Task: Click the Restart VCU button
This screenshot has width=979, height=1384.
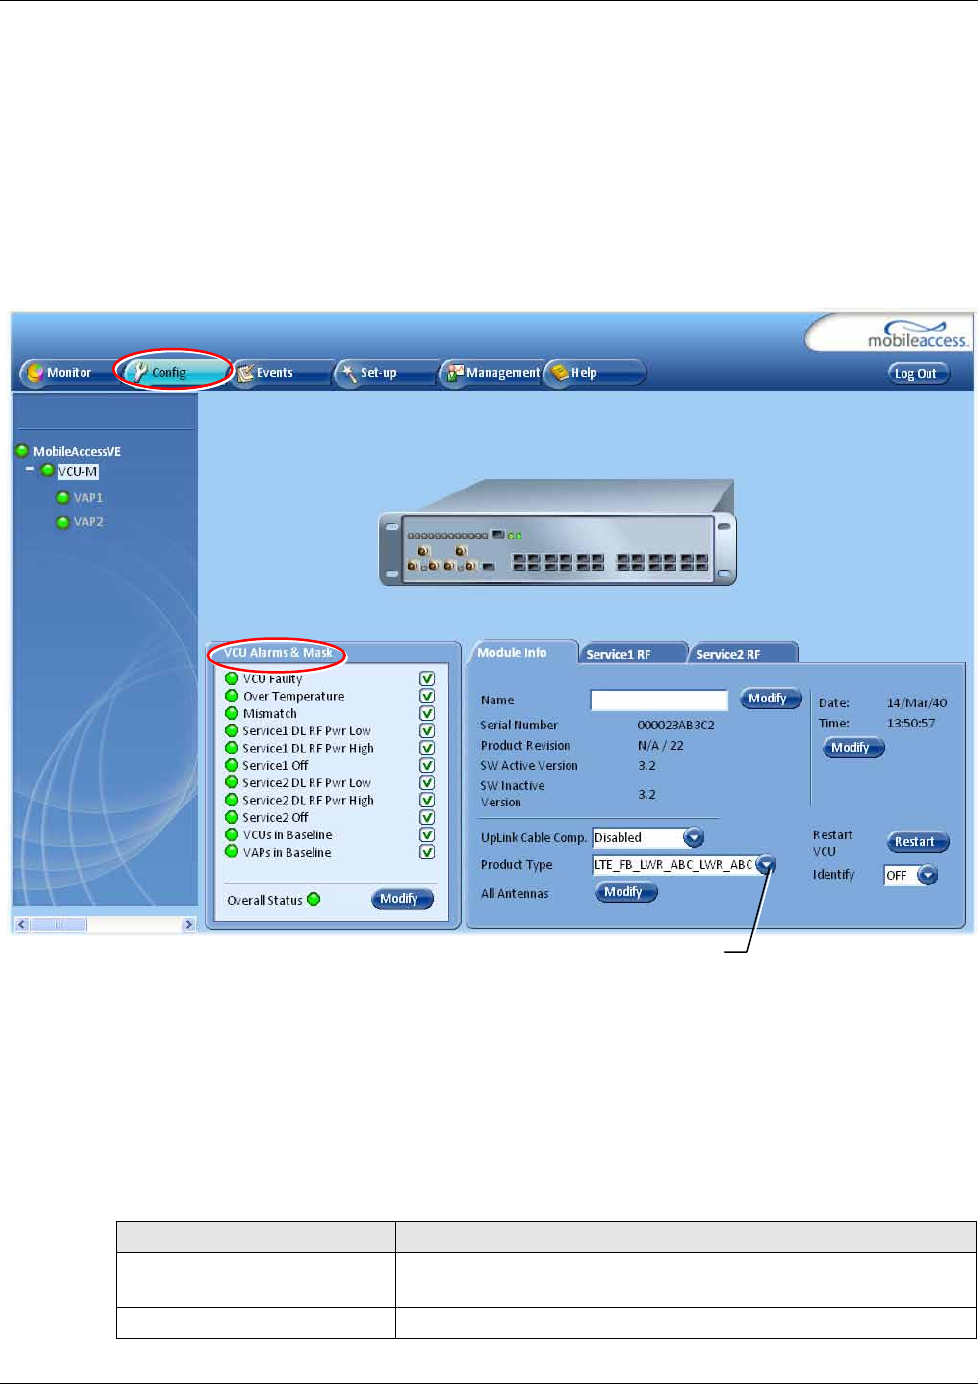Action: (x=918, y=842)
